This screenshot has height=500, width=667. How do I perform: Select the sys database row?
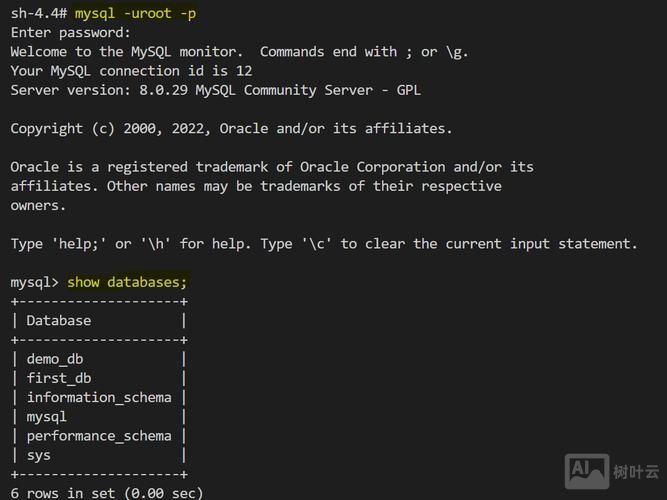coord(38,455)
